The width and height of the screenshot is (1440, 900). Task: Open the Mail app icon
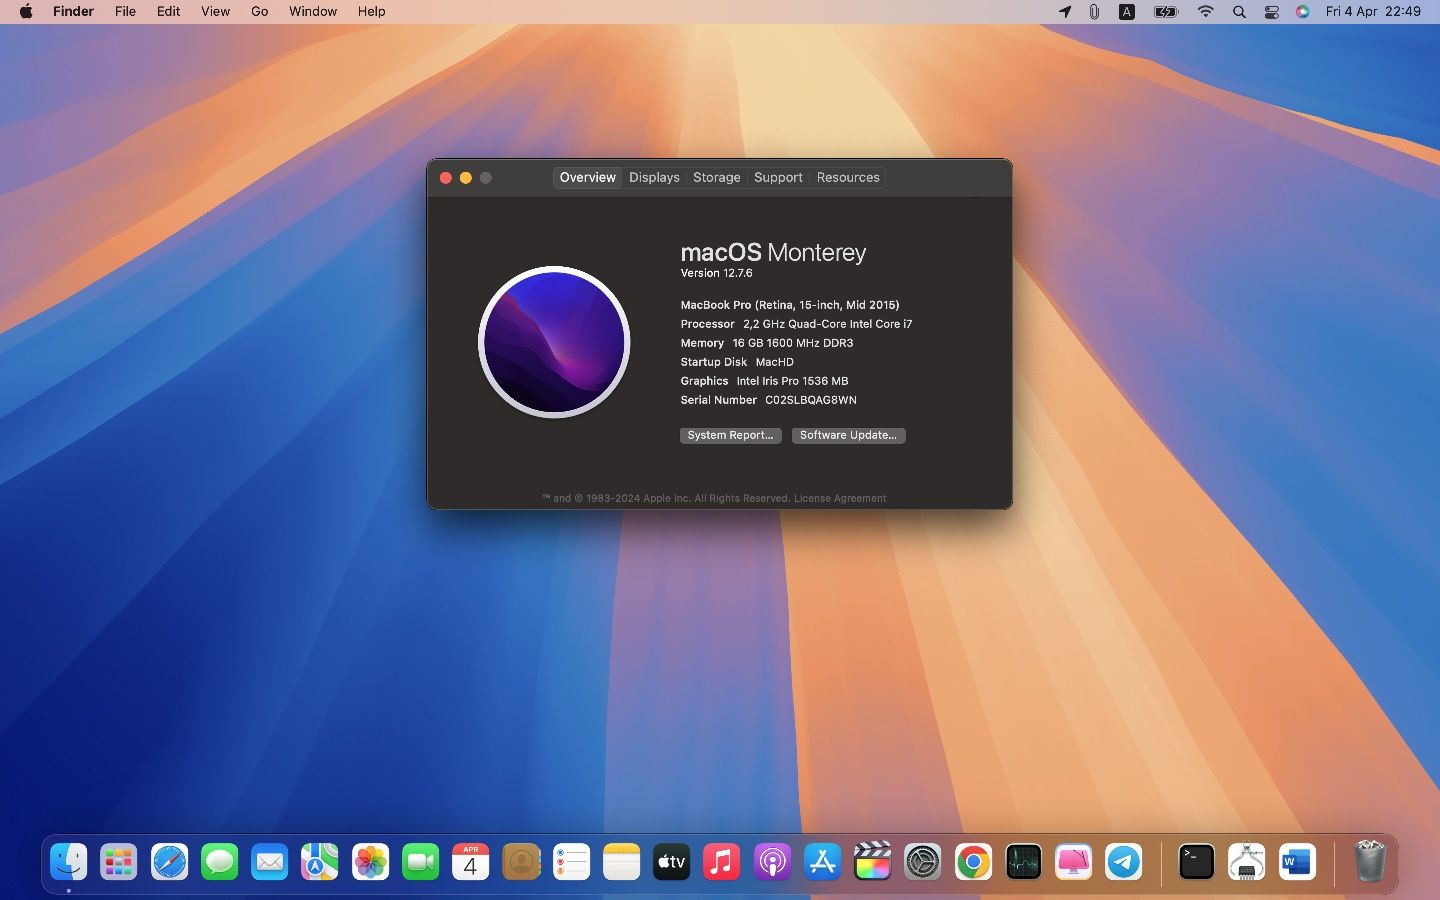tap(270, 861)
